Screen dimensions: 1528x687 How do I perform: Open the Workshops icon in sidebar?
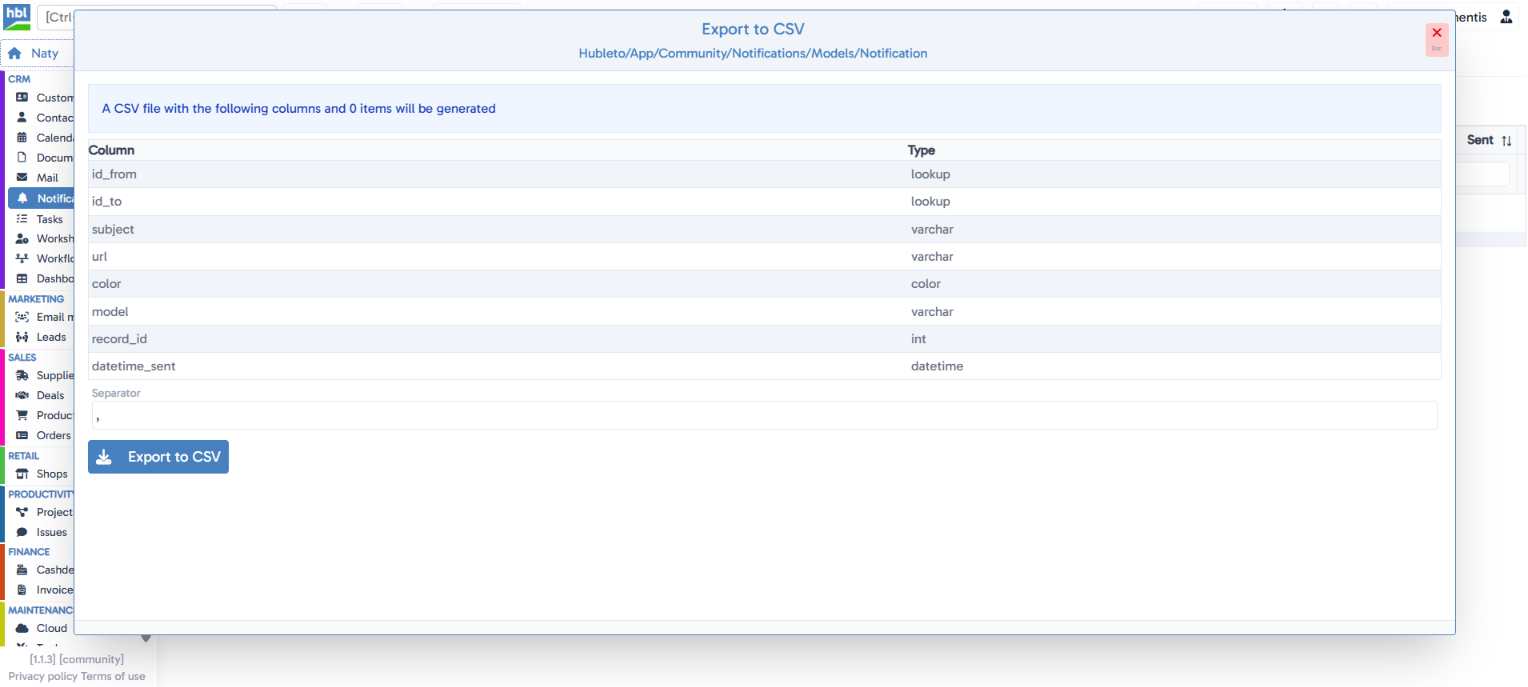pos(22,239)
